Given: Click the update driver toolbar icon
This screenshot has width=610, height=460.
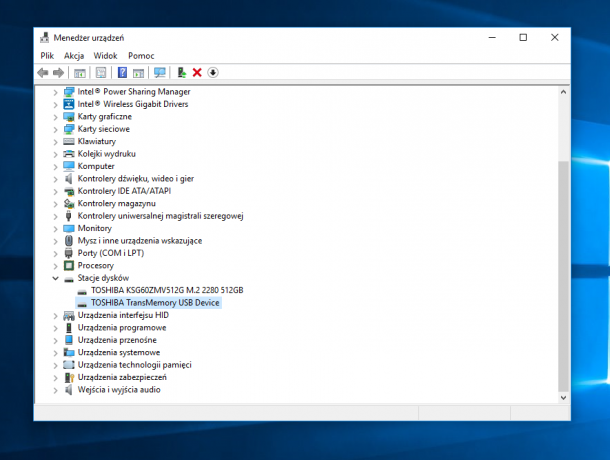Looking at the screenshot, I should [181, 72].
